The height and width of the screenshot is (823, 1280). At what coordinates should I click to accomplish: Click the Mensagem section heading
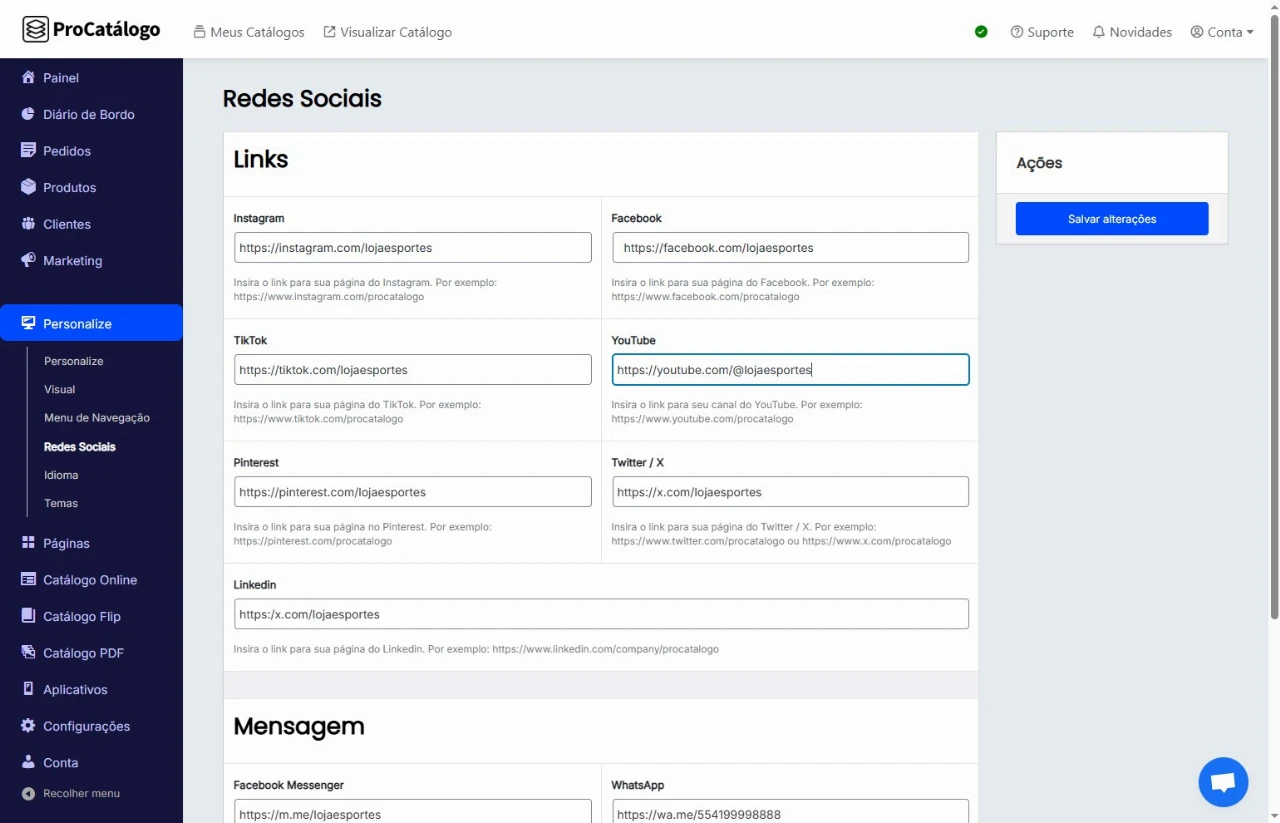coord(299,727)
